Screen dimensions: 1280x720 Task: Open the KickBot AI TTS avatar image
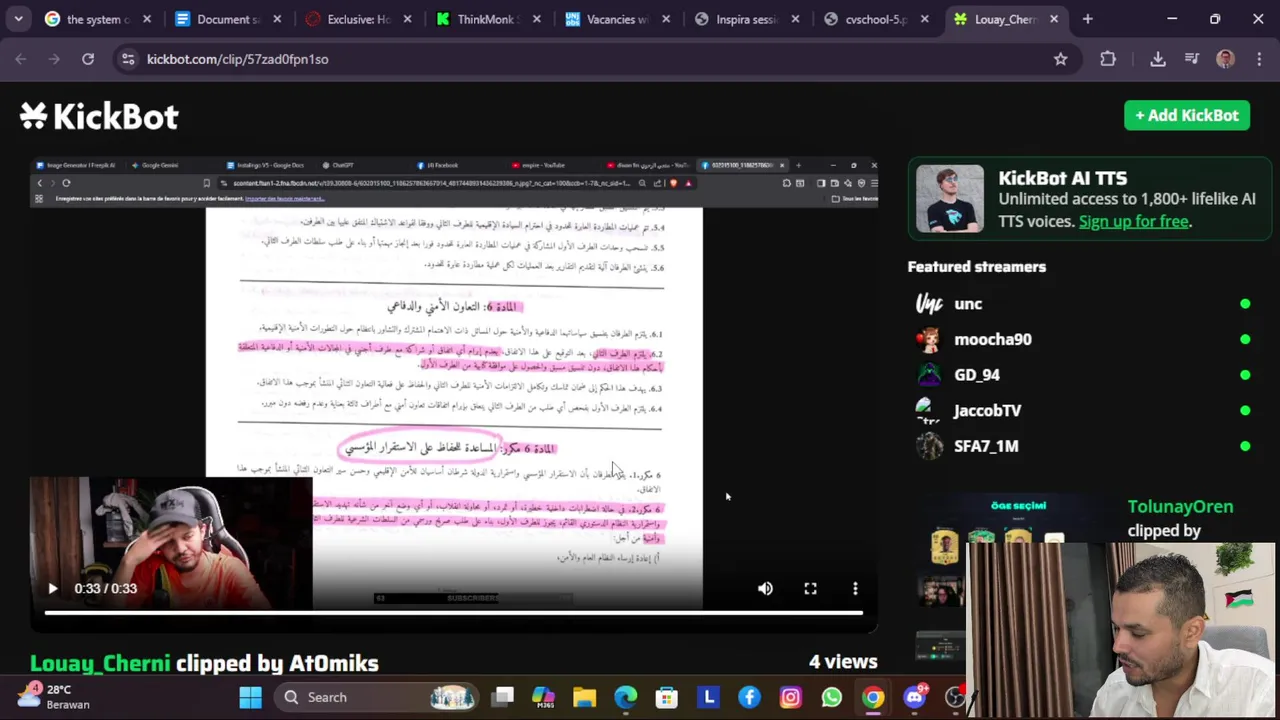[950, 199]
